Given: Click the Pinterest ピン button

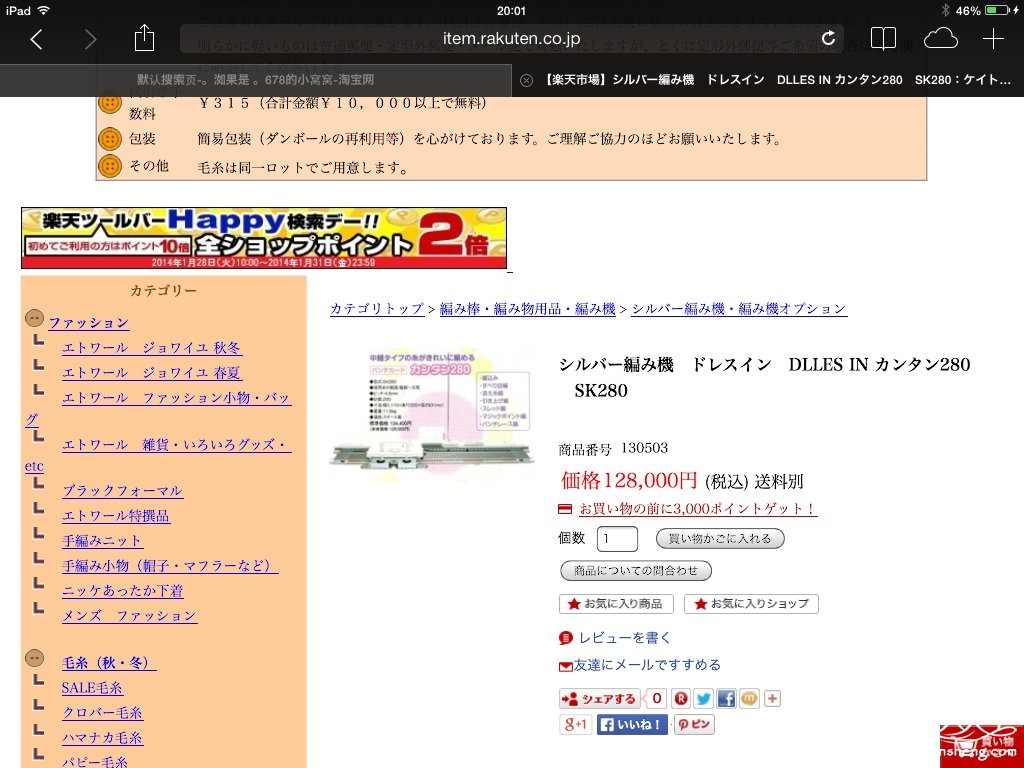Looking at the screenshot, I should [694, 724].
